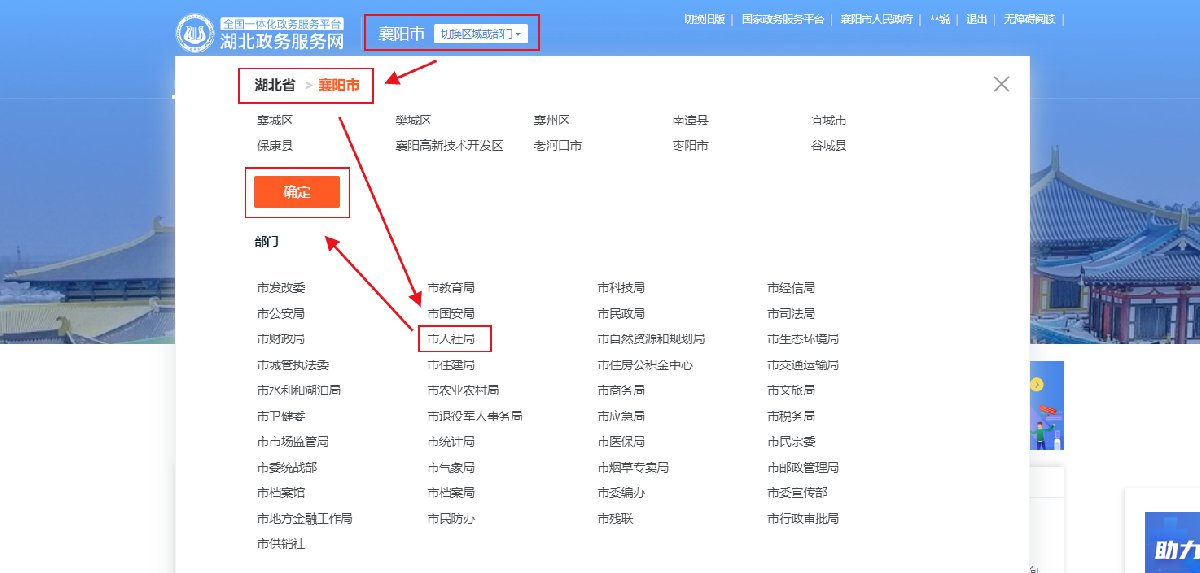Select 襄阳高新技术开发区 region
The height and width of the screenshot is (573, 1200).
[x=449, y=146]
